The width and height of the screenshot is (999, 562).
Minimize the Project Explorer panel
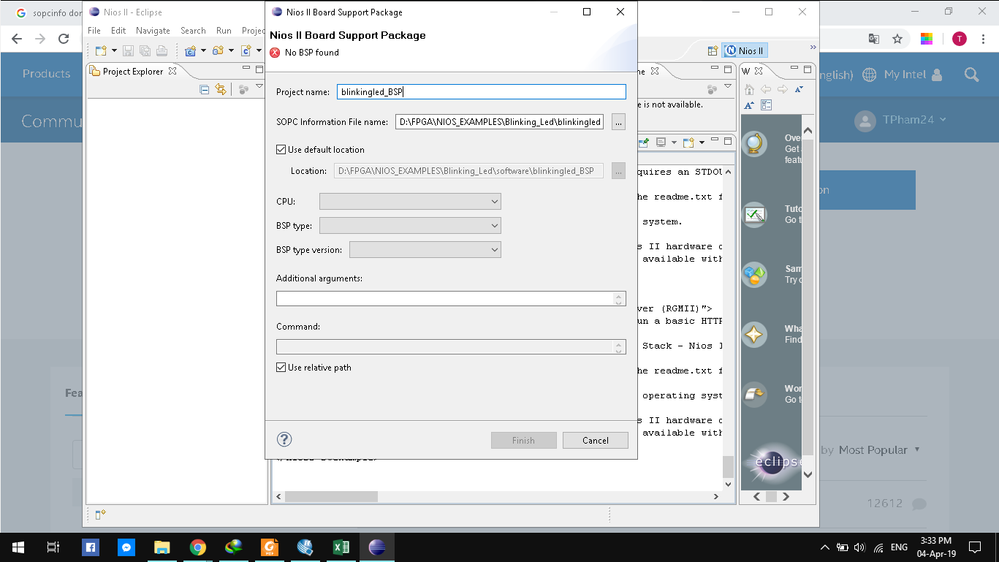[x=246, y=68]
